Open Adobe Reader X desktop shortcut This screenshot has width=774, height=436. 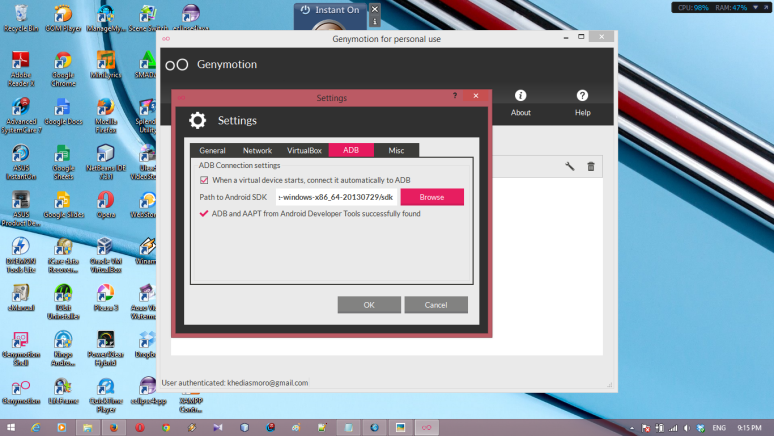pos(21,69)
